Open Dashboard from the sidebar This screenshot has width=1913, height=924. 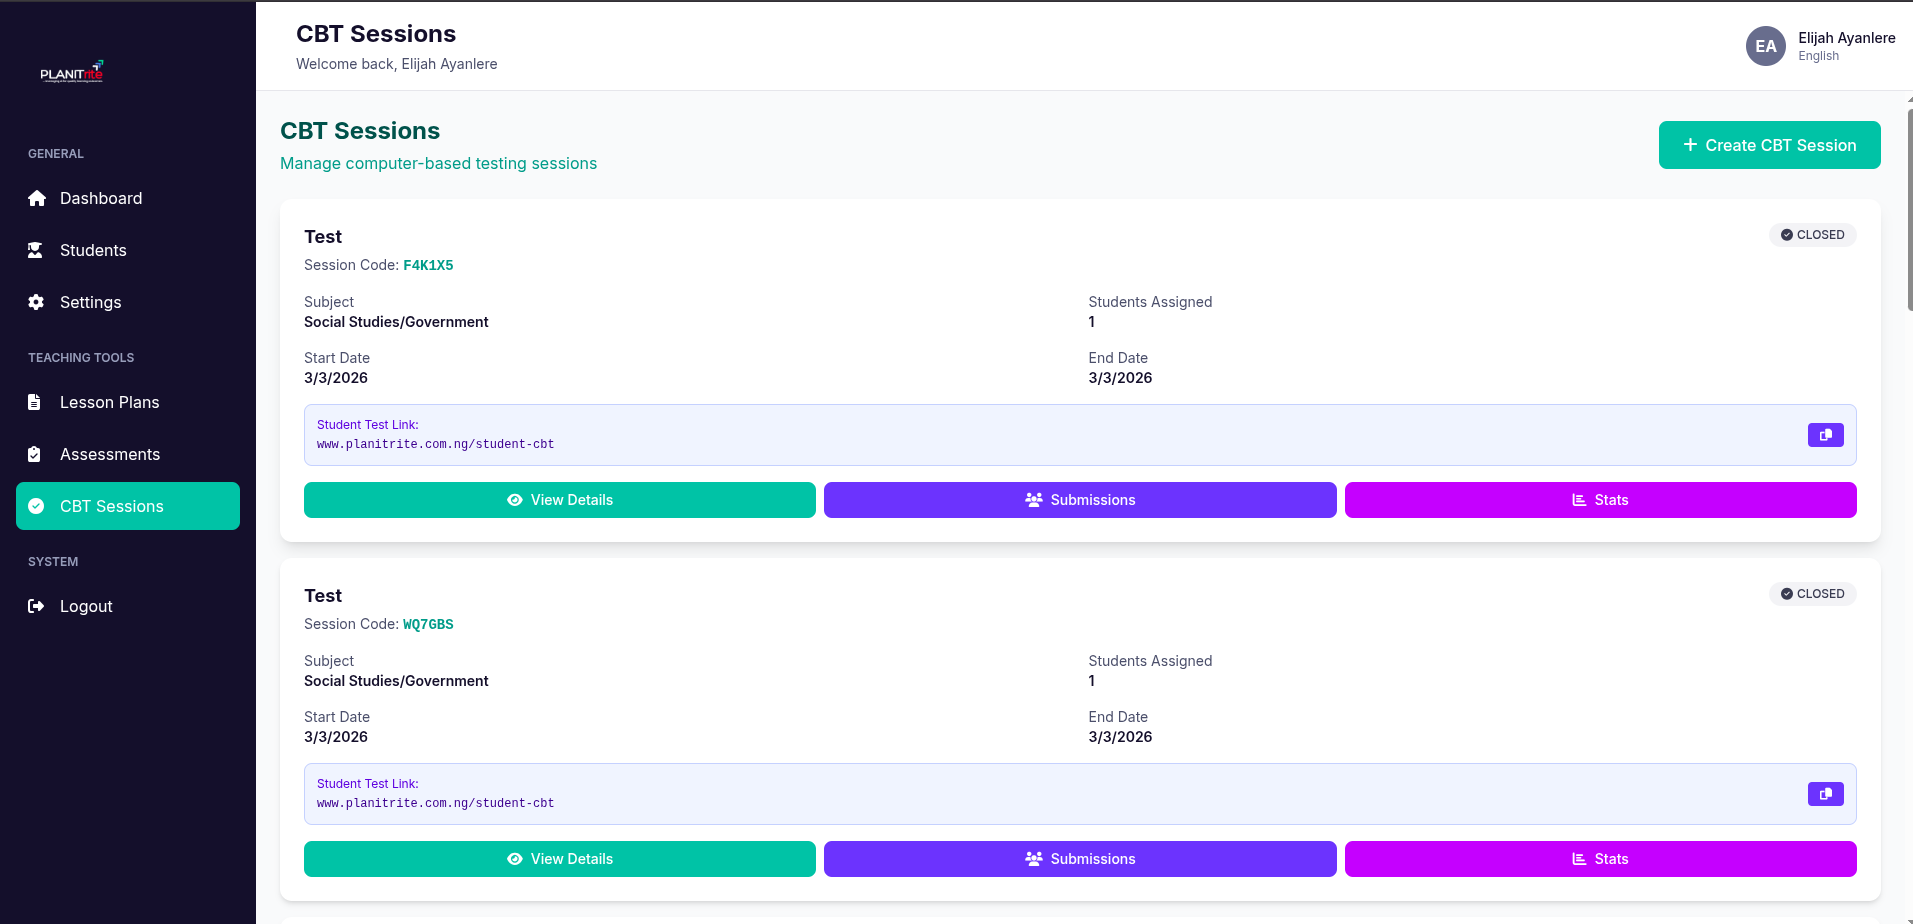click(x=100, y=198)
